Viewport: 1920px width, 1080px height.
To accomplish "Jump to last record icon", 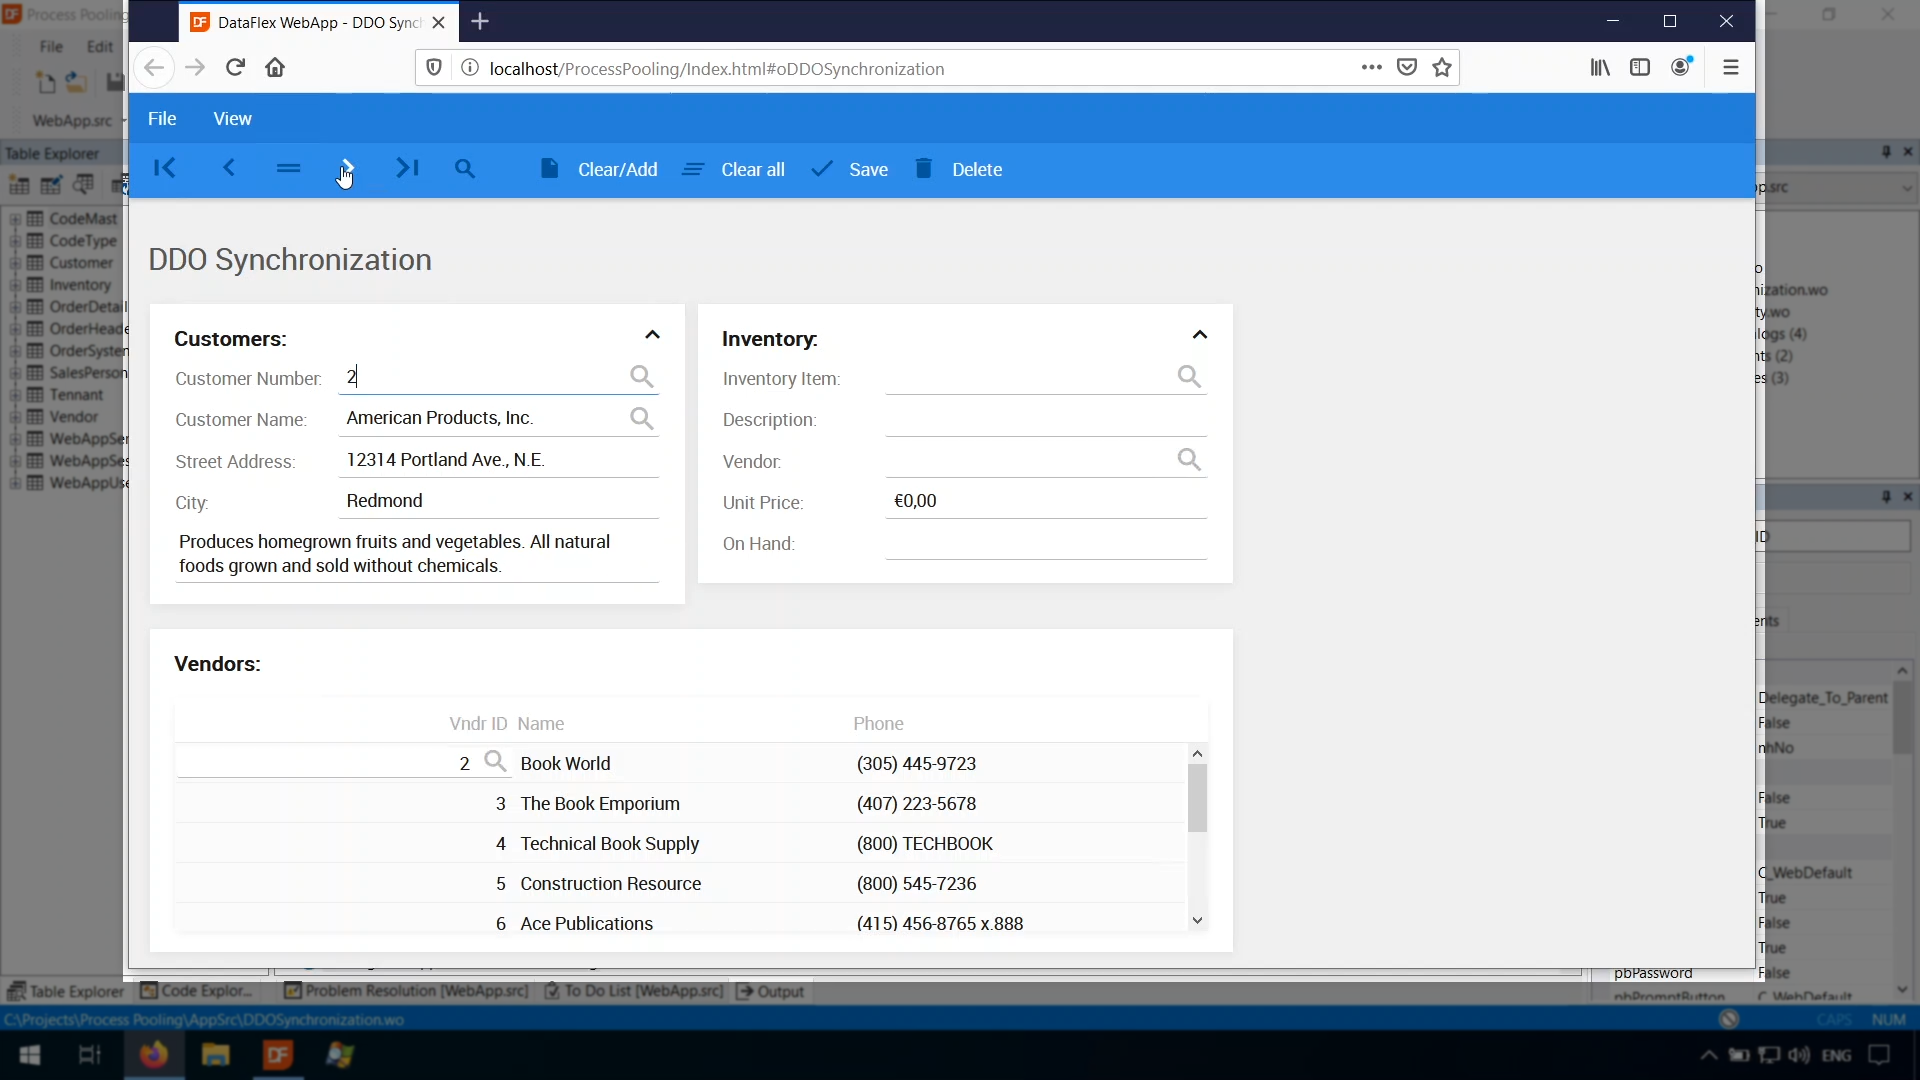I will tap(407, 168).
